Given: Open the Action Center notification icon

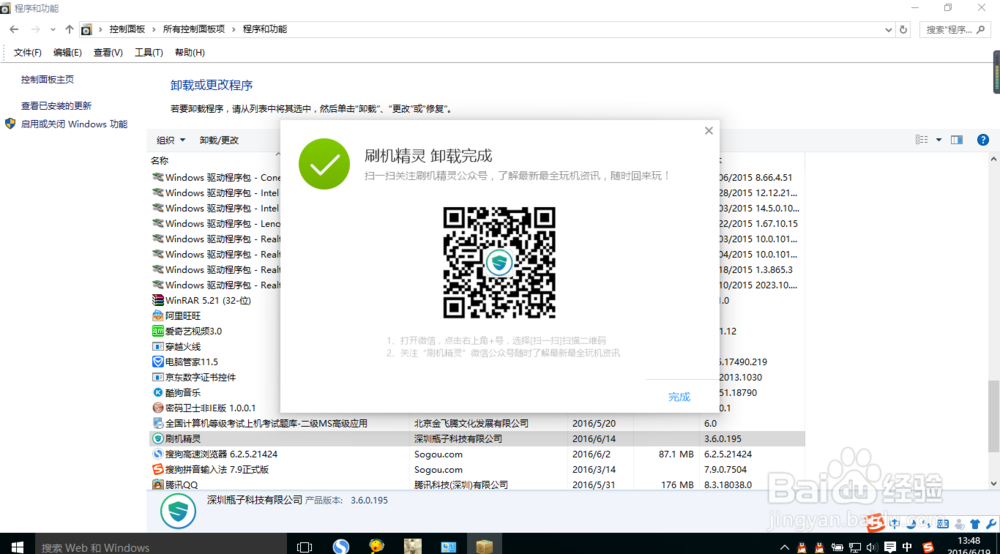Looking at the screenshot, I should [x=890, y=547].
